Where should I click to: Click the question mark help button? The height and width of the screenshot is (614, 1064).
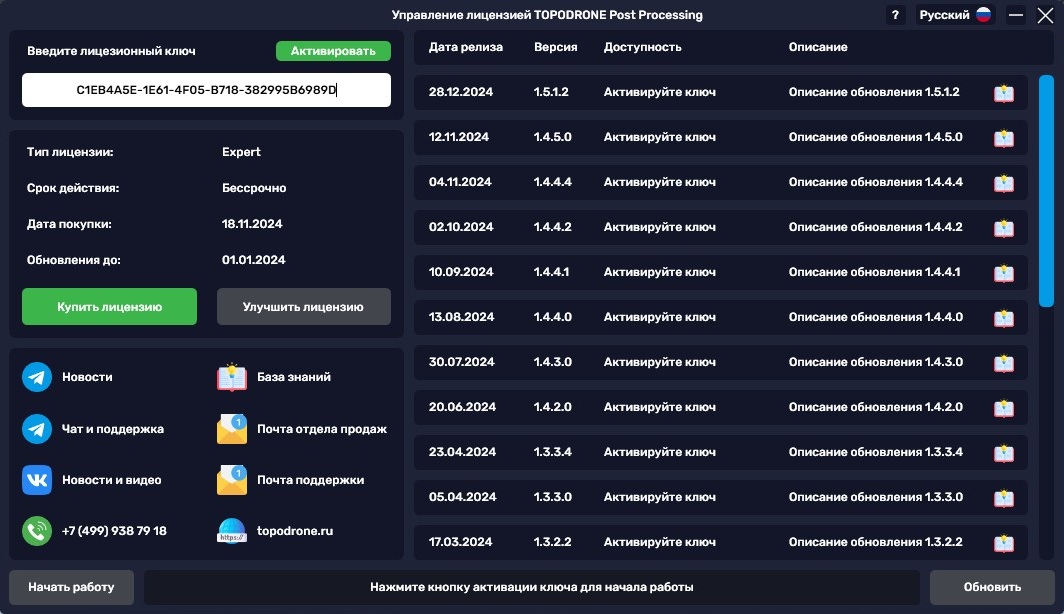click(x=895, y=15)
